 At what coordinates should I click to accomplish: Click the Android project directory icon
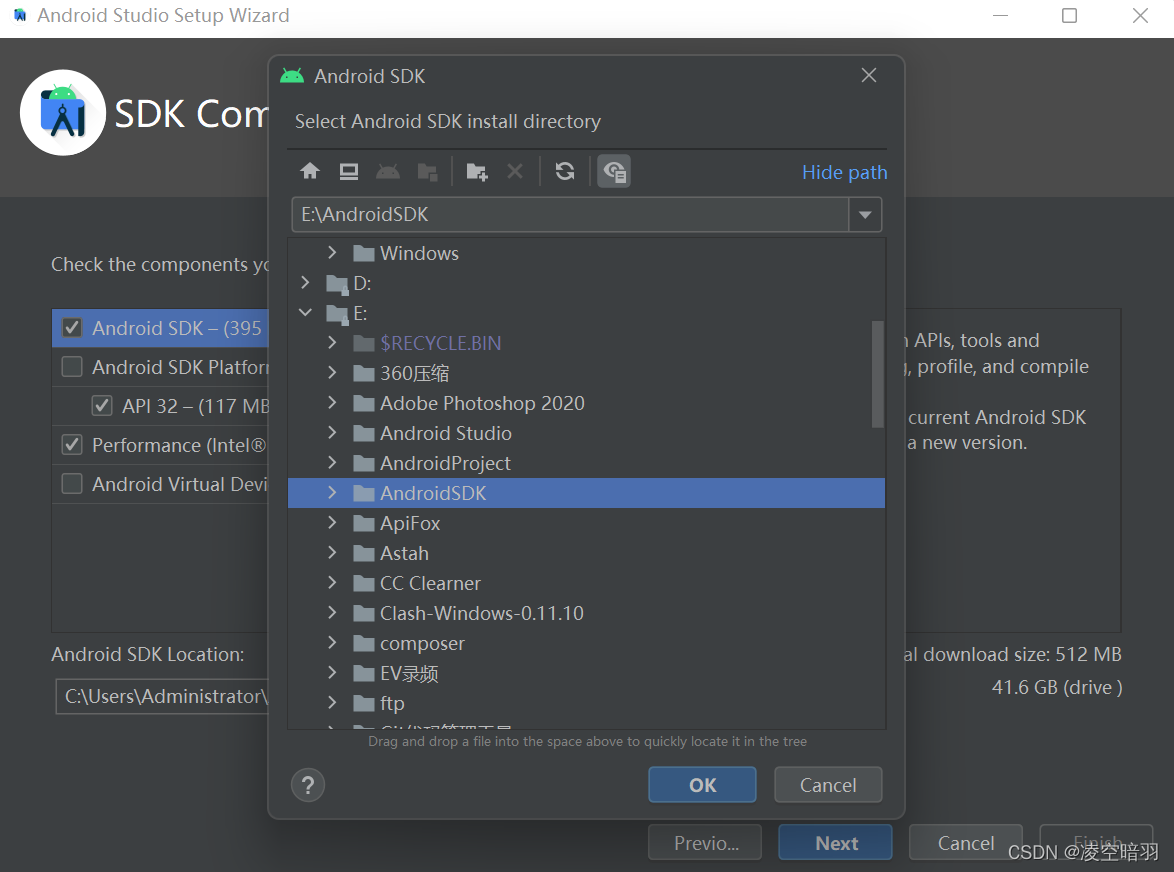pos(388,171)
